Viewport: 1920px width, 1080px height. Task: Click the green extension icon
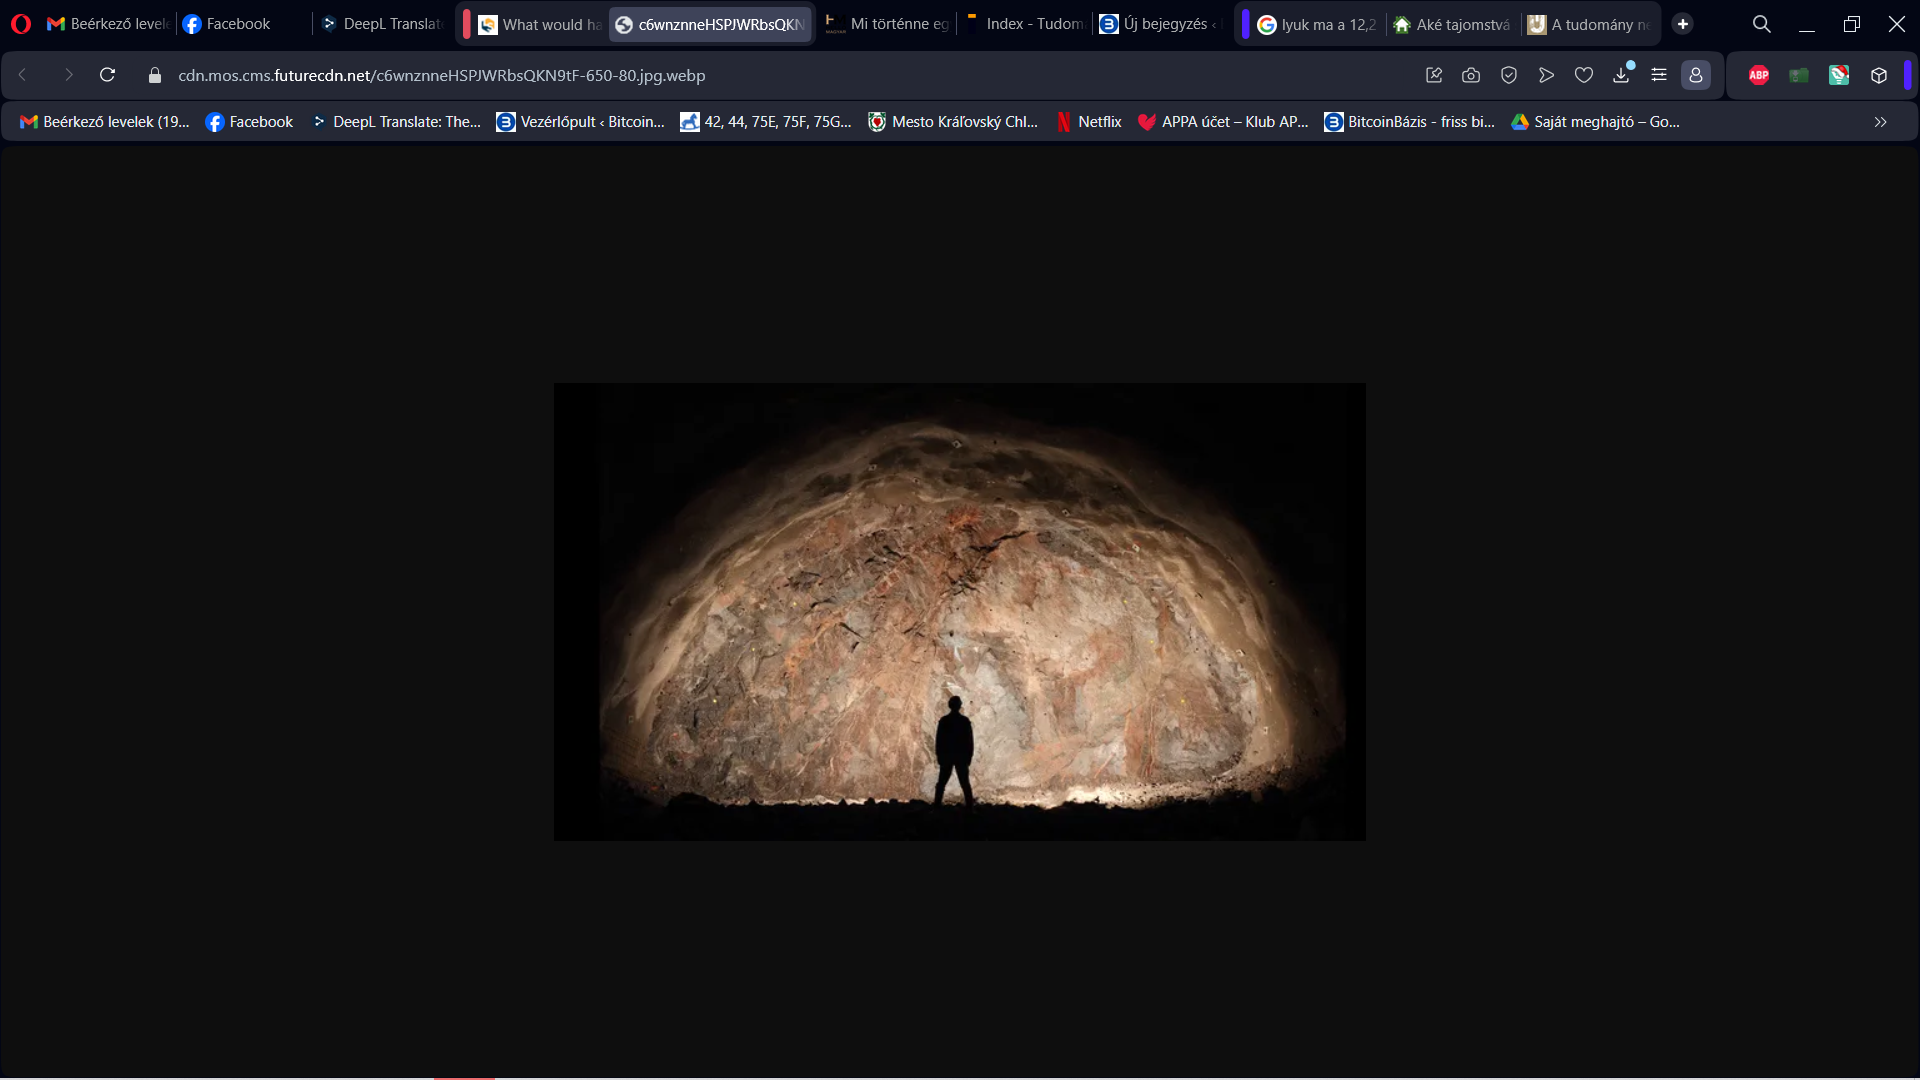pos(1799,75)
